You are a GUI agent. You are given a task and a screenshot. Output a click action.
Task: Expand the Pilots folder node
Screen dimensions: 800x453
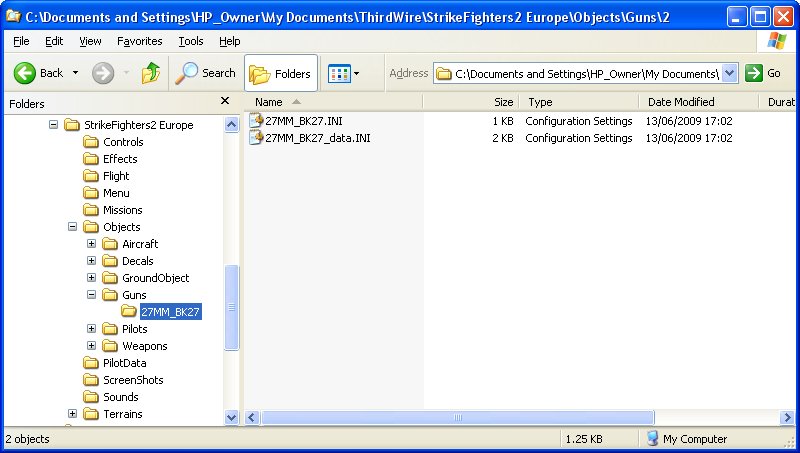(91, 329)
